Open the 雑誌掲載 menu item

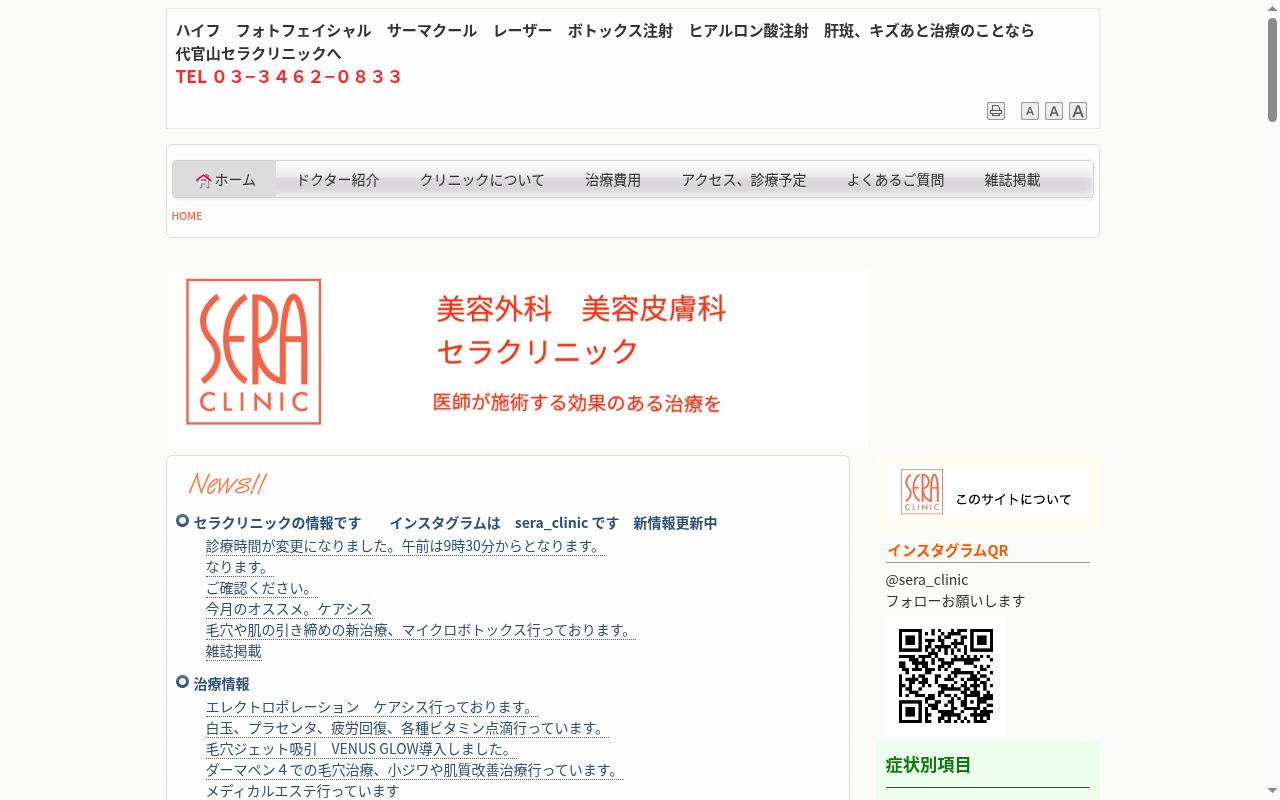1012,180
